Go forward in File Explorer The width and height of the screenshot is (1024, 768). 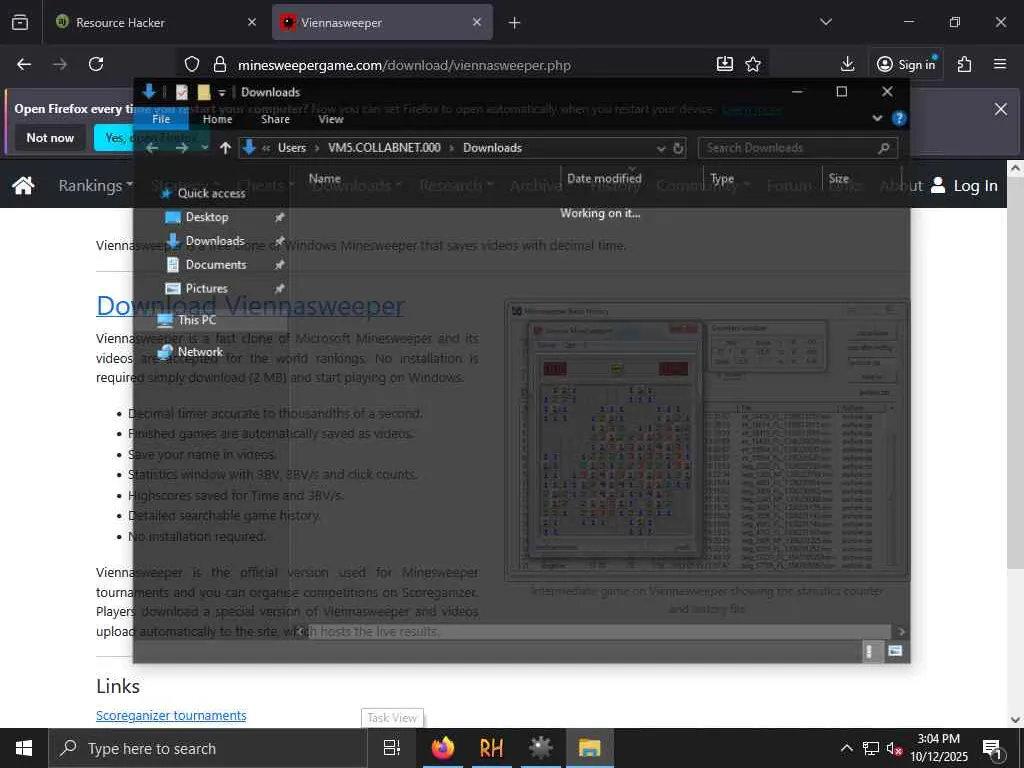pyautogui.click(x=182, y=148)
